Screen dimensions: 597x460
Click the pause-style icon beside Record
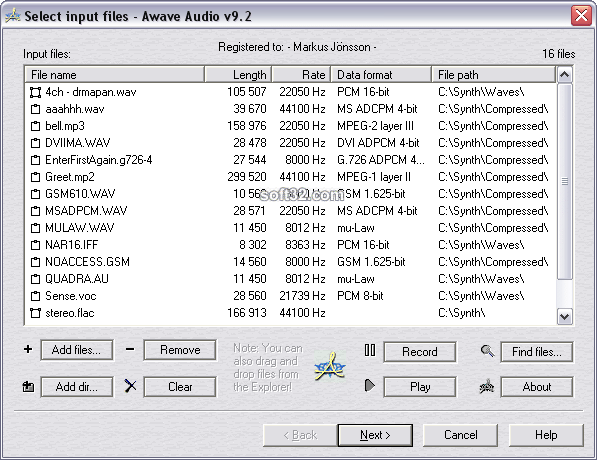370,350
